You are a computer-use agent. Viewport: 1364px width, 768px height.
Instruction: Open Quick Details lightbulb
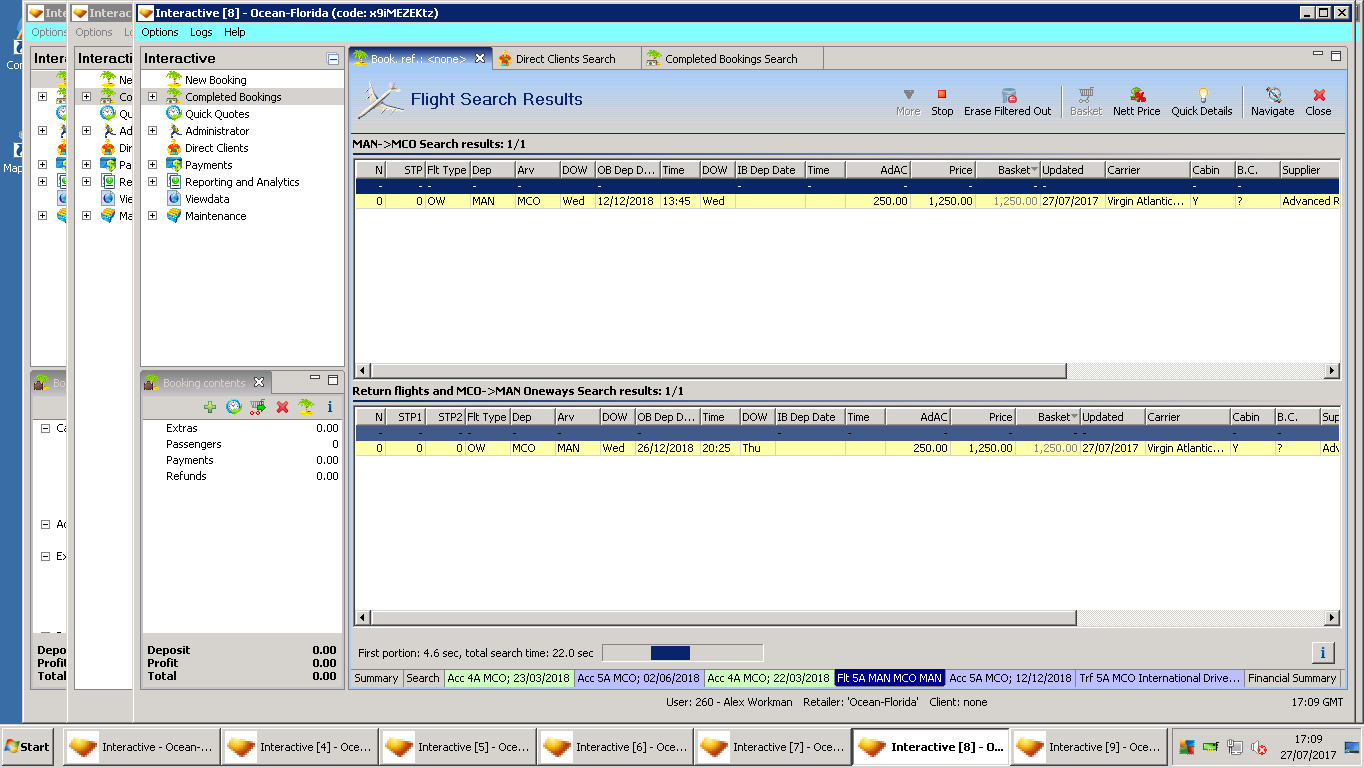1202,95
